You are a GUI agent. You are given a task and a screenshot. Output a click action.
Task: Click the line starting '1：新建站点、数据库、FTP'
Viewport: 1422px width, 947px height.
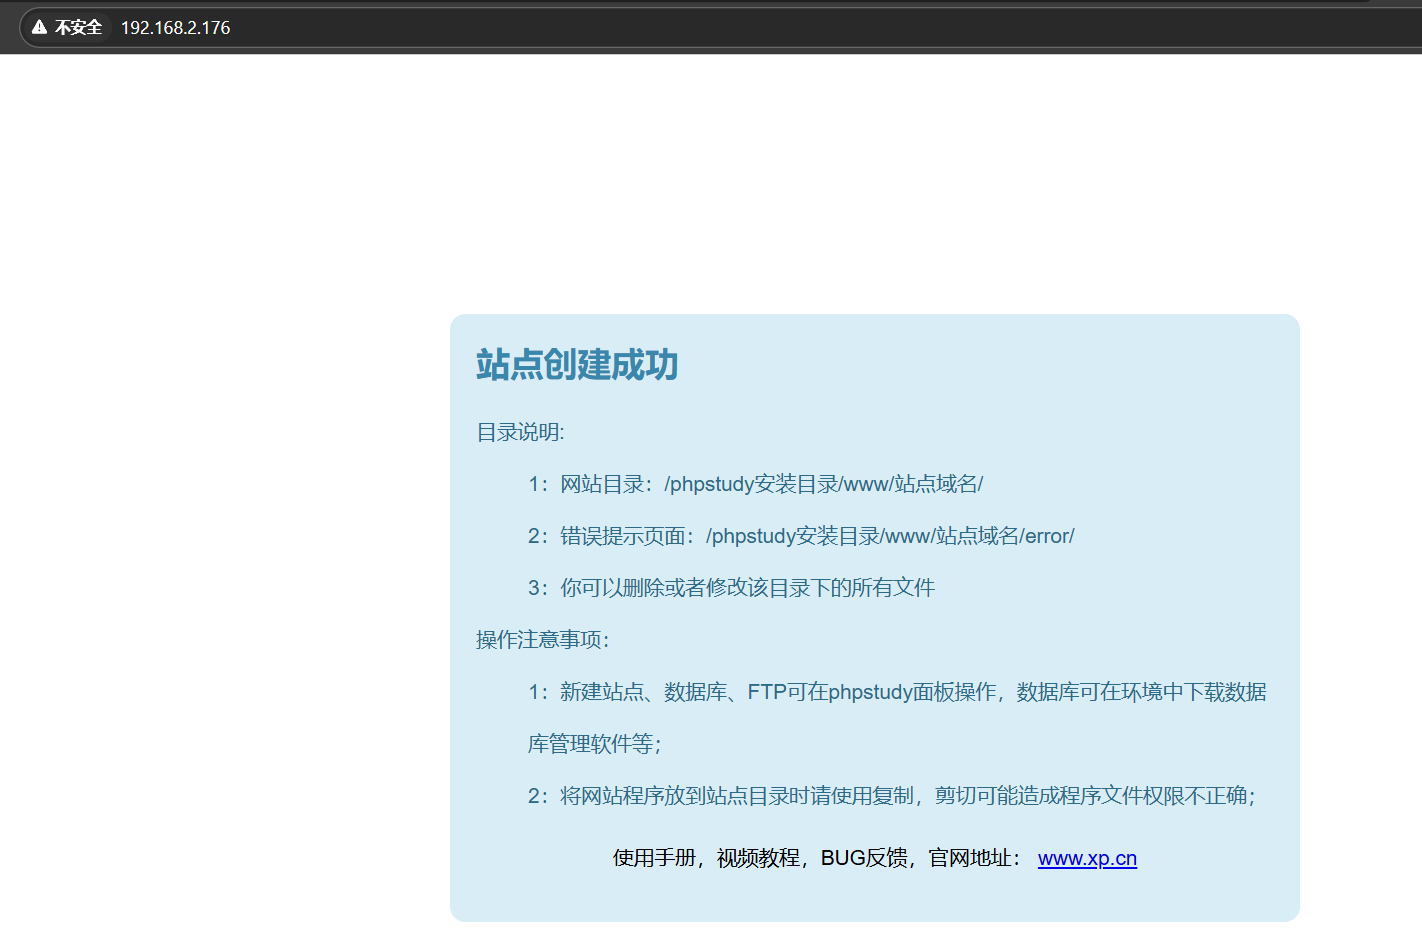click(897, 692)
